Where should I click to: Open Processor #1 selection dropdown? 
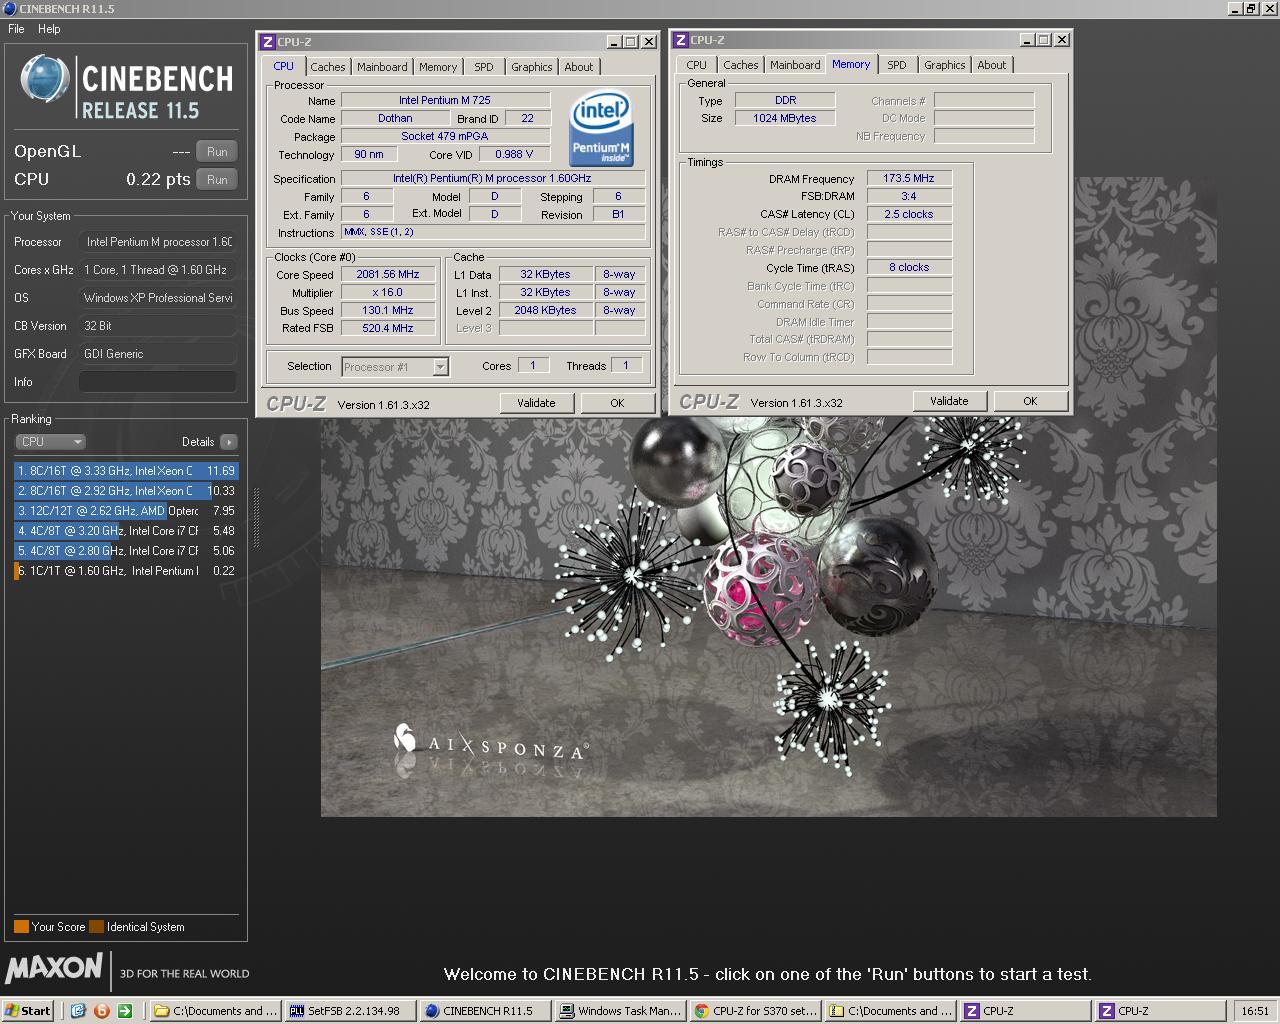coord(395,367)
